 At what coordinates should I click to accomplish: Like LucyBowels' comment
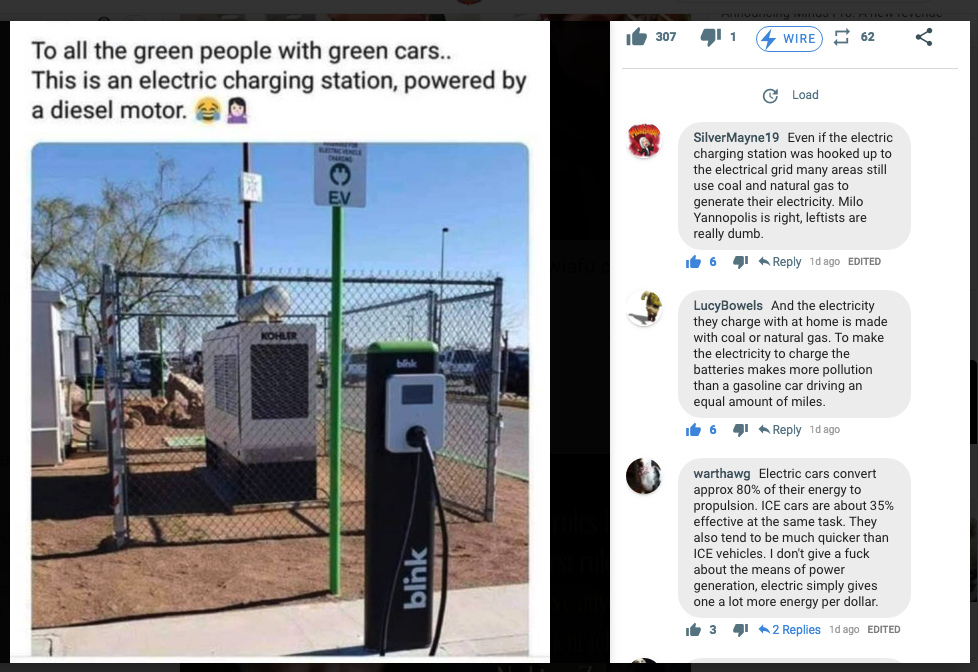pos(694,430)
